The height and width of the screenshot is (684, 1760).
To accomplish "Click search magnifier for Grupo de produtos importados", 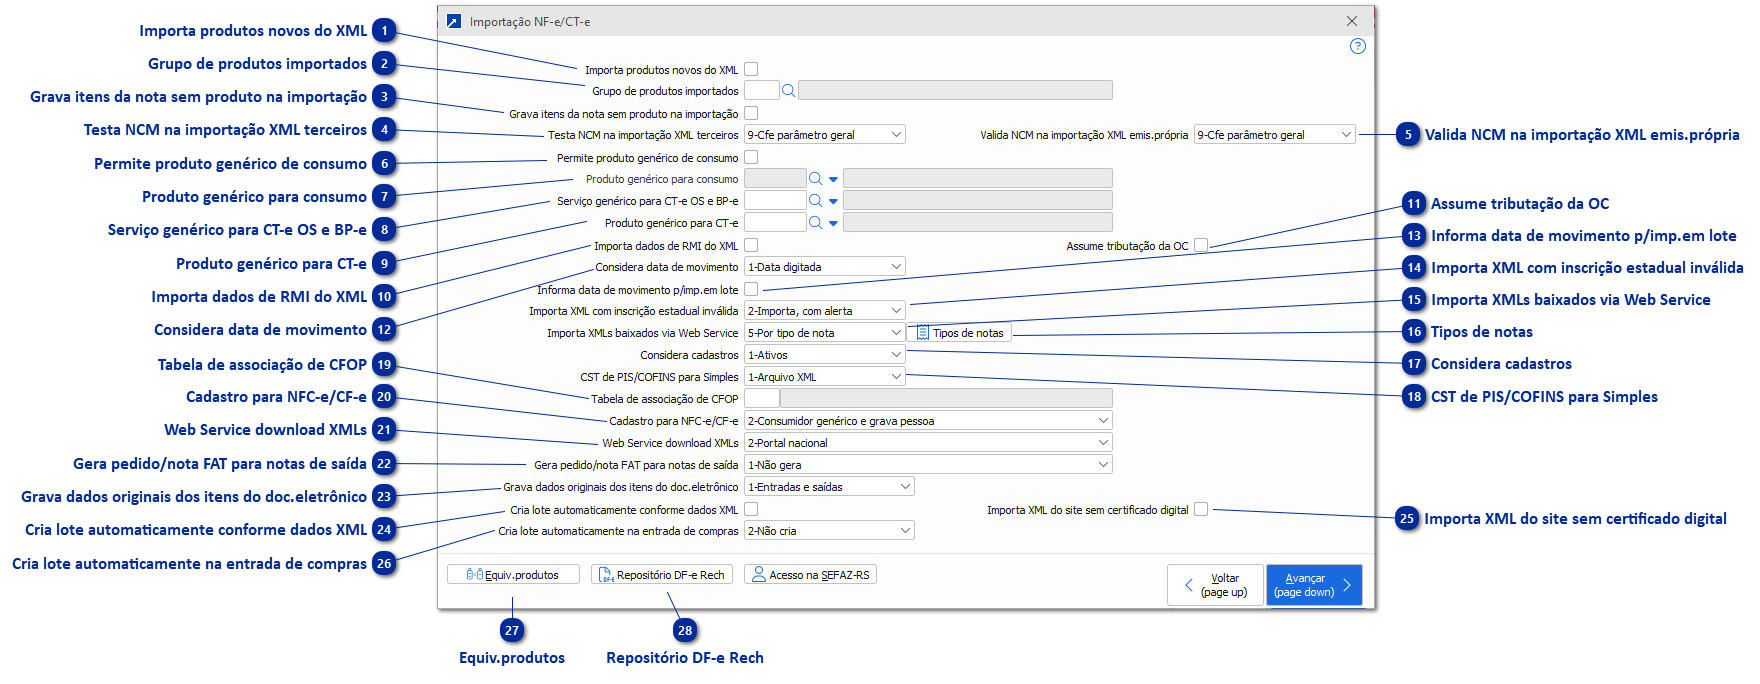I will [x=788, y=91].
